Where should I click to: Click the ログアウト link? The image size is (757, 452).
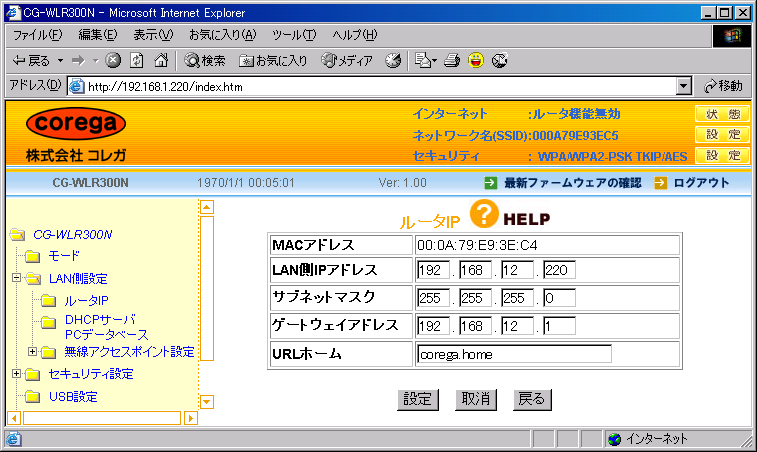(701, 183)
